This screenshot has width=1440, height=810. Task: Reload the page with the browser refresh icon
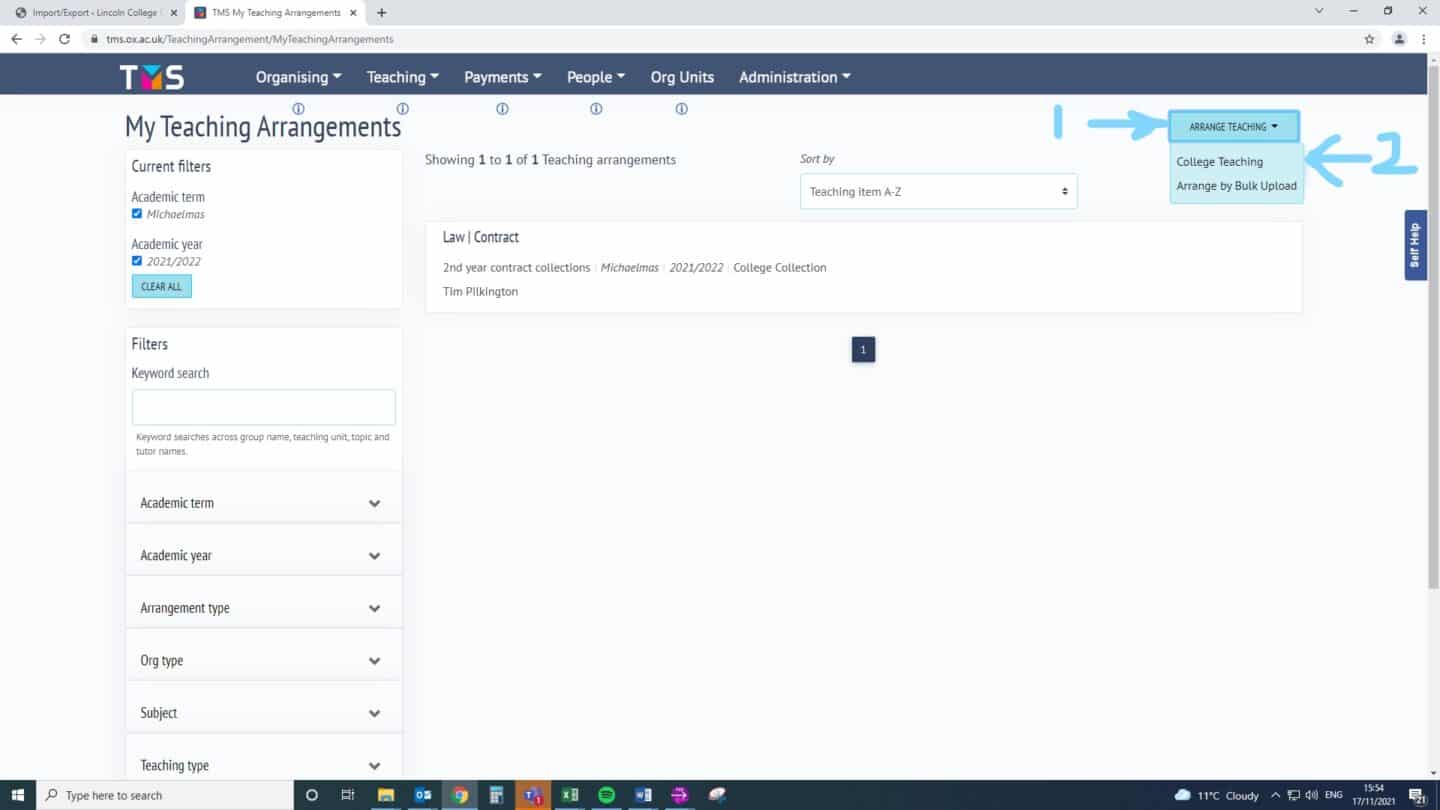[x=65, y=39]
